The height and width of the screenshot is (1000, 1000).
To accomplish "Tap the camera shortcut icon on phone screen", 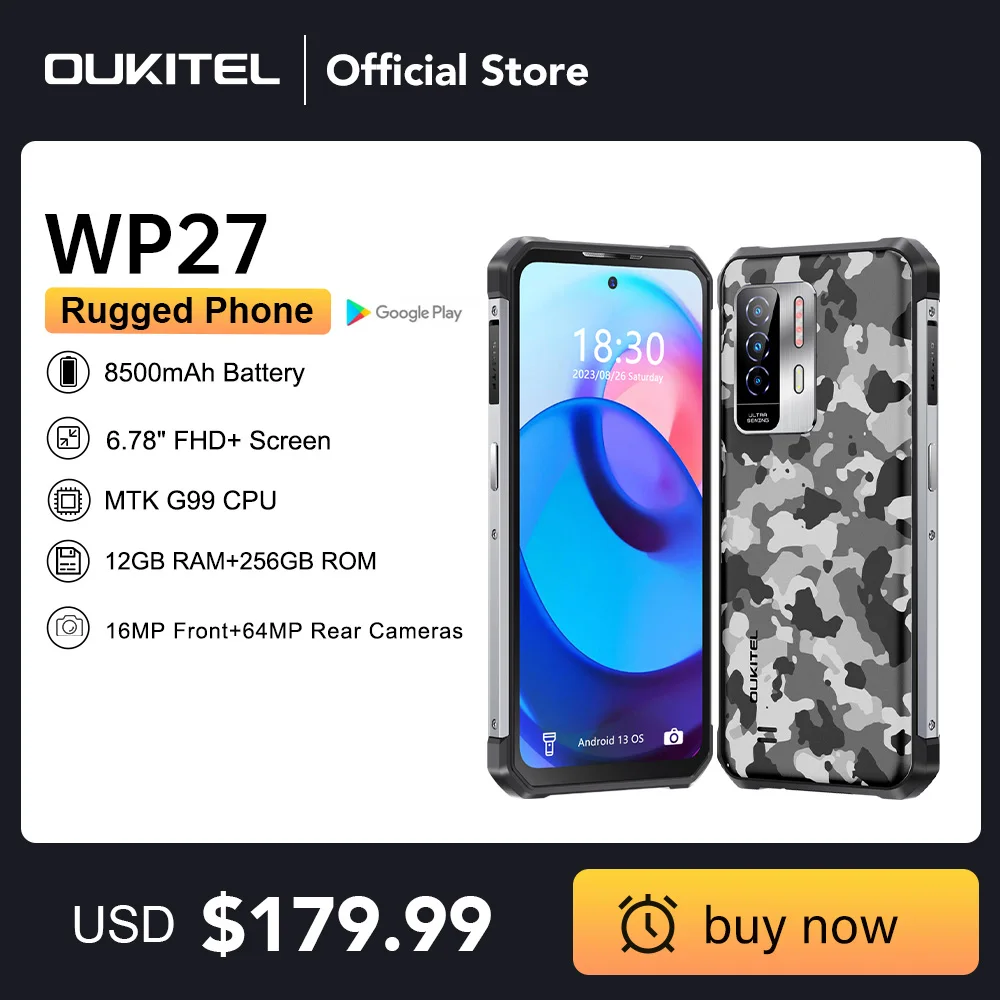I will point(673,737).
